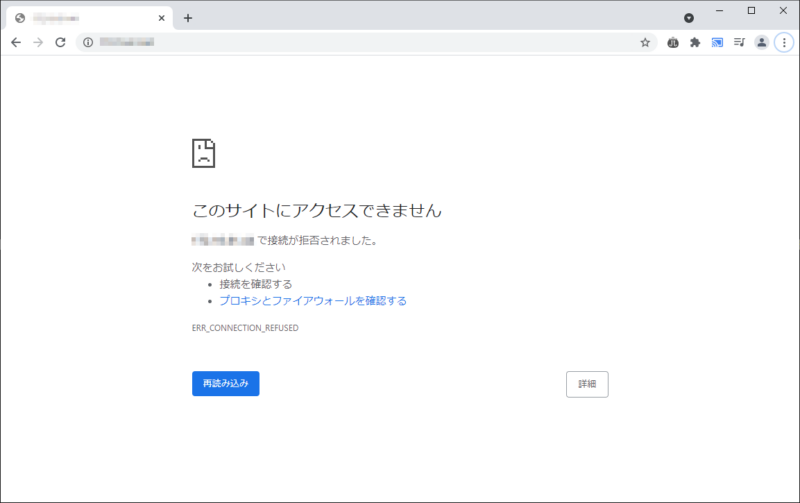800x503 pixels.
Task: Open the tab search dropdown arrow
Action: [x=689, y=18]
